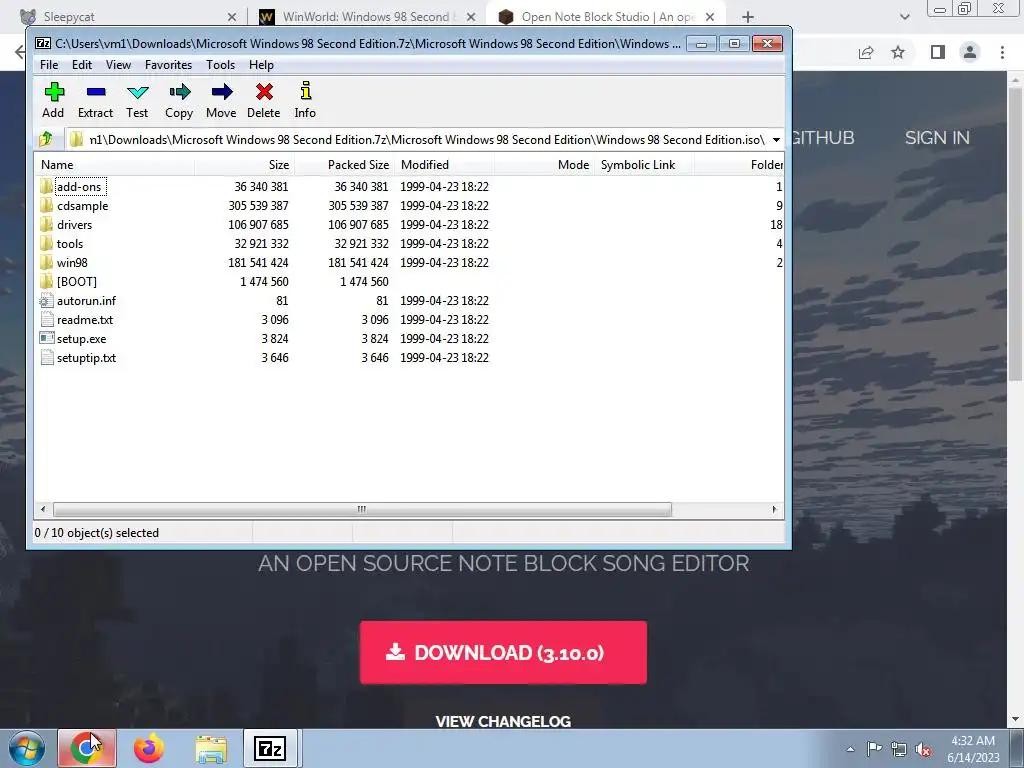Open Windows Explorer from the taskbar

point(211,748)
